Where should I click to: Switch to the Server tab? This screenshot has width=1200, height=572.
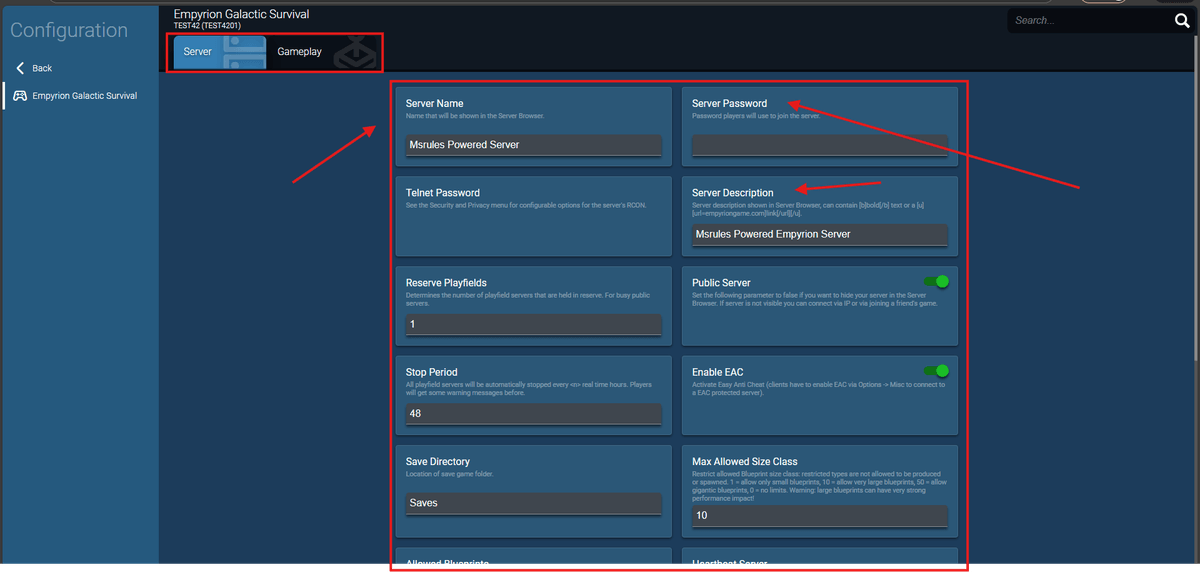click(x=220, y=52)
